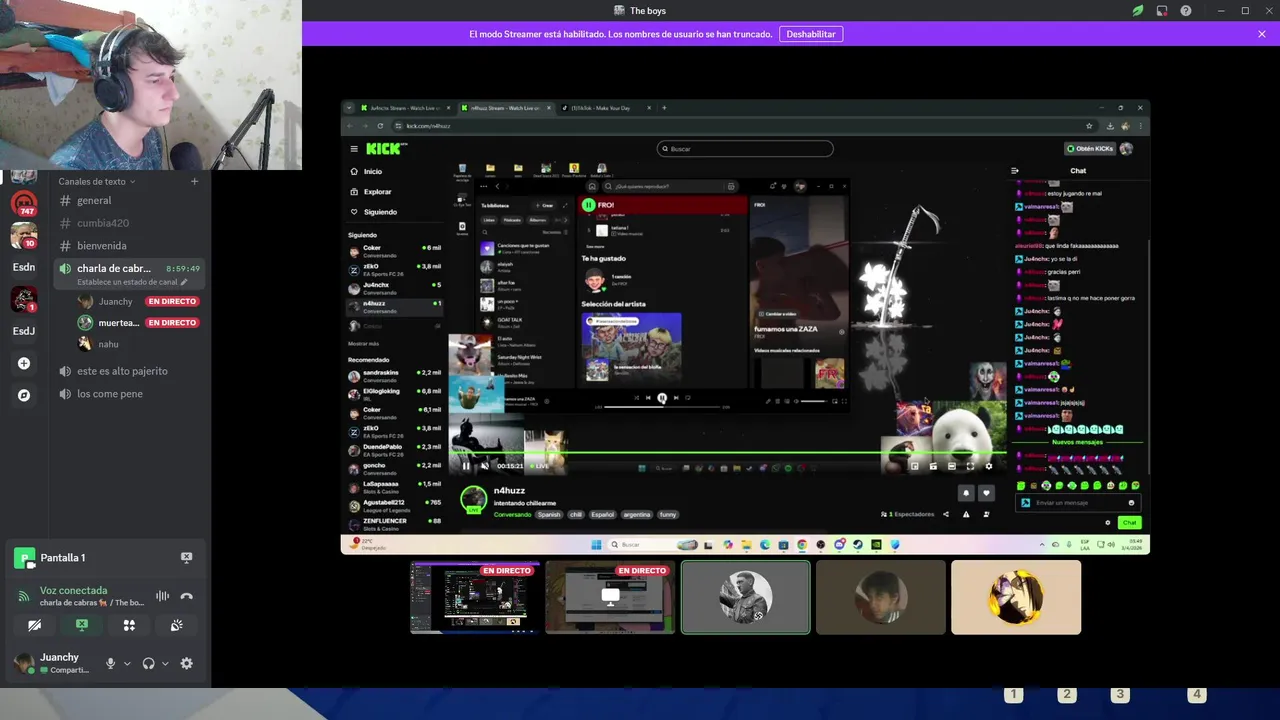
Task: Enable notifications with the bell button
Action: (x=966, y=493)
